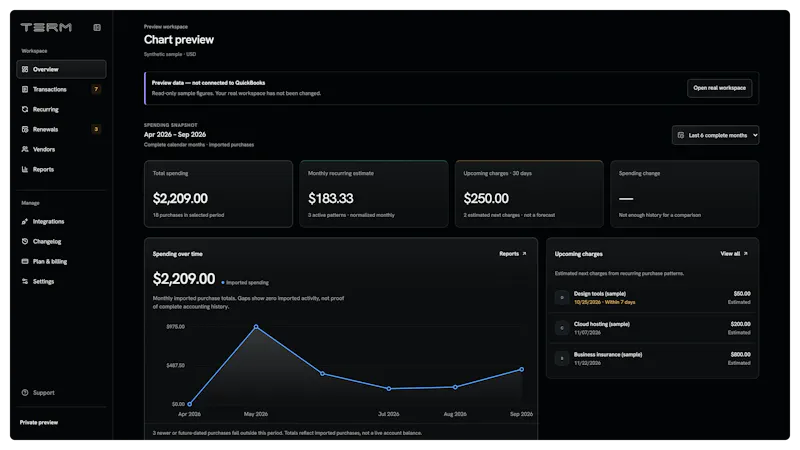Click the $200.00 estimated amount
Screen dimensions: 800x450
click(740, 324)
